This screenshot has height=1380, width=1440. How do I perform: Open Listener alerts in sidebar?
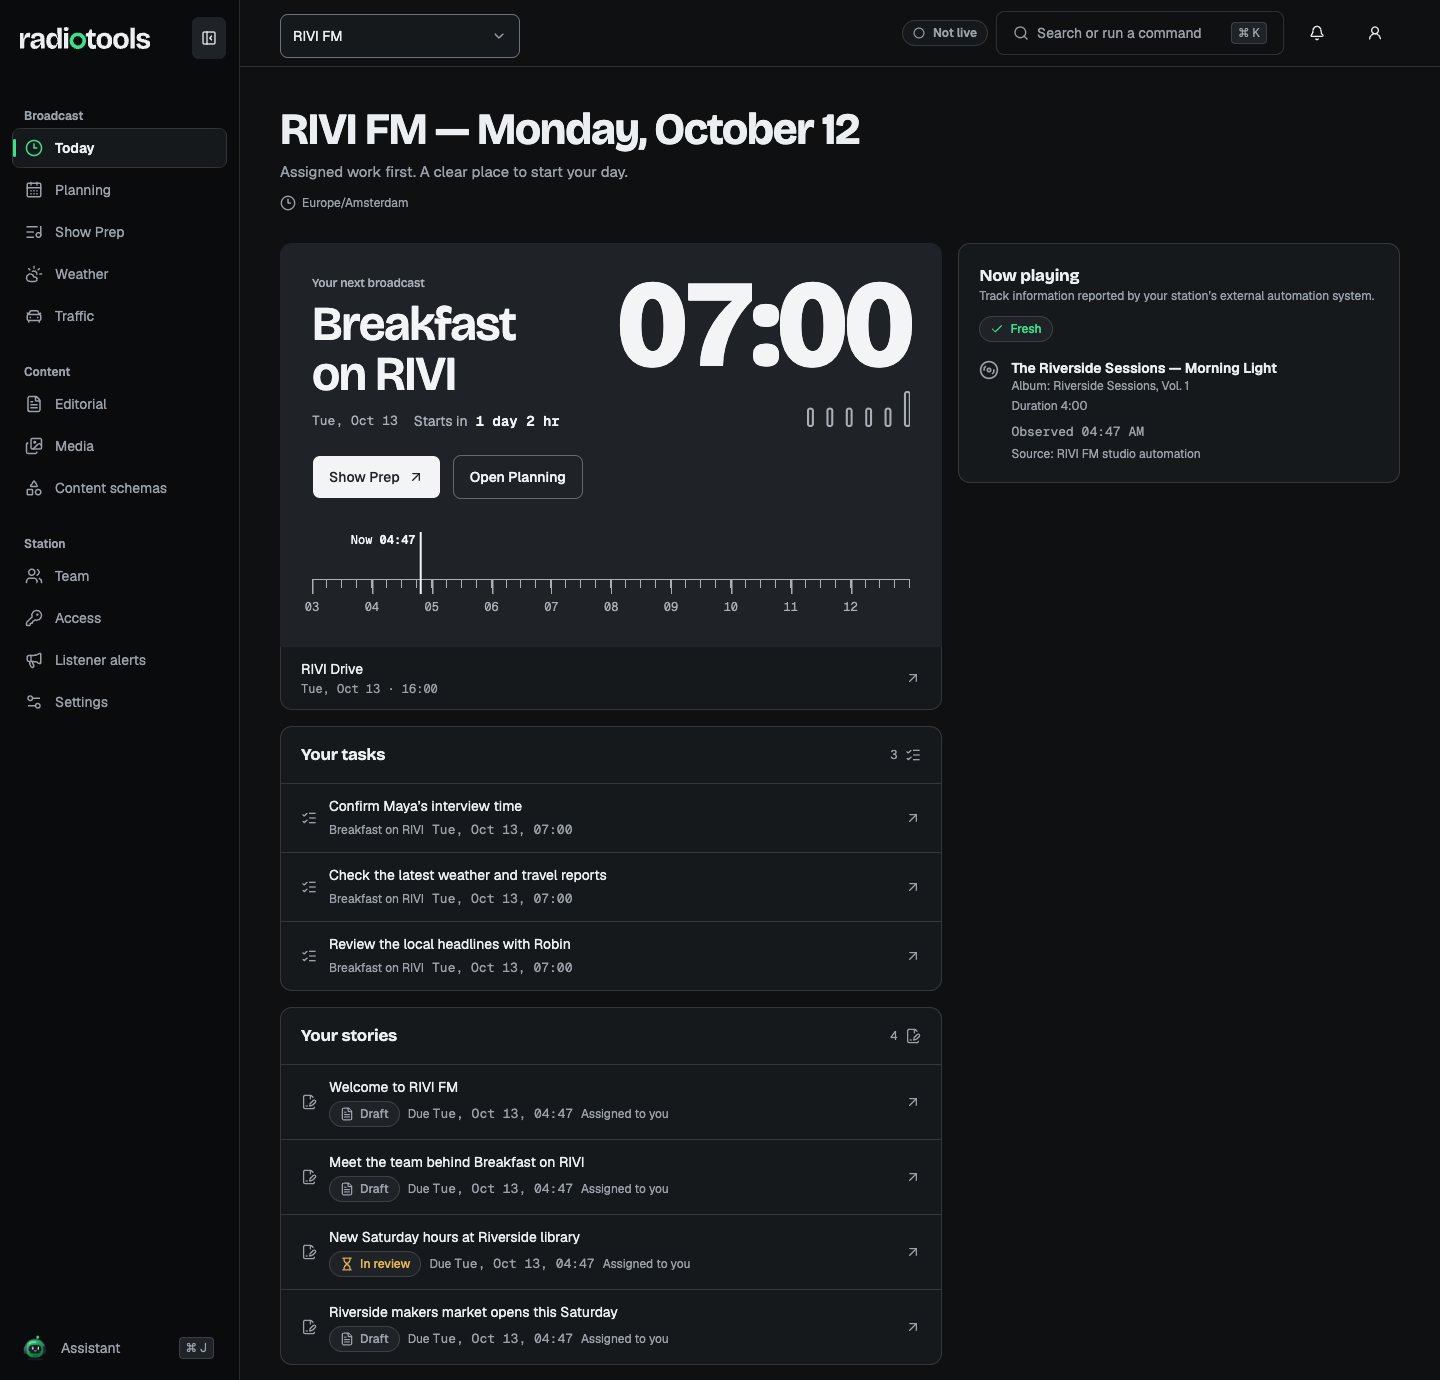(119, 660)
